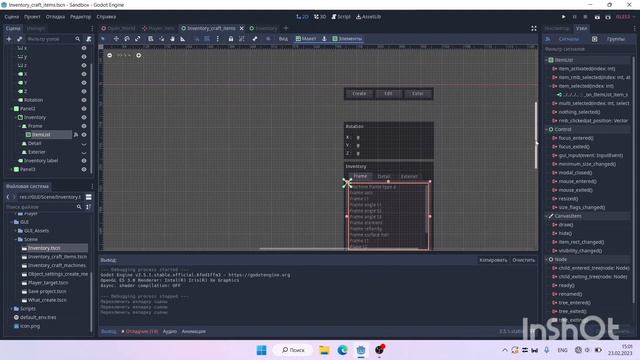Open the Script workspace
Screen dimensions: 640x360
point(341,17)
